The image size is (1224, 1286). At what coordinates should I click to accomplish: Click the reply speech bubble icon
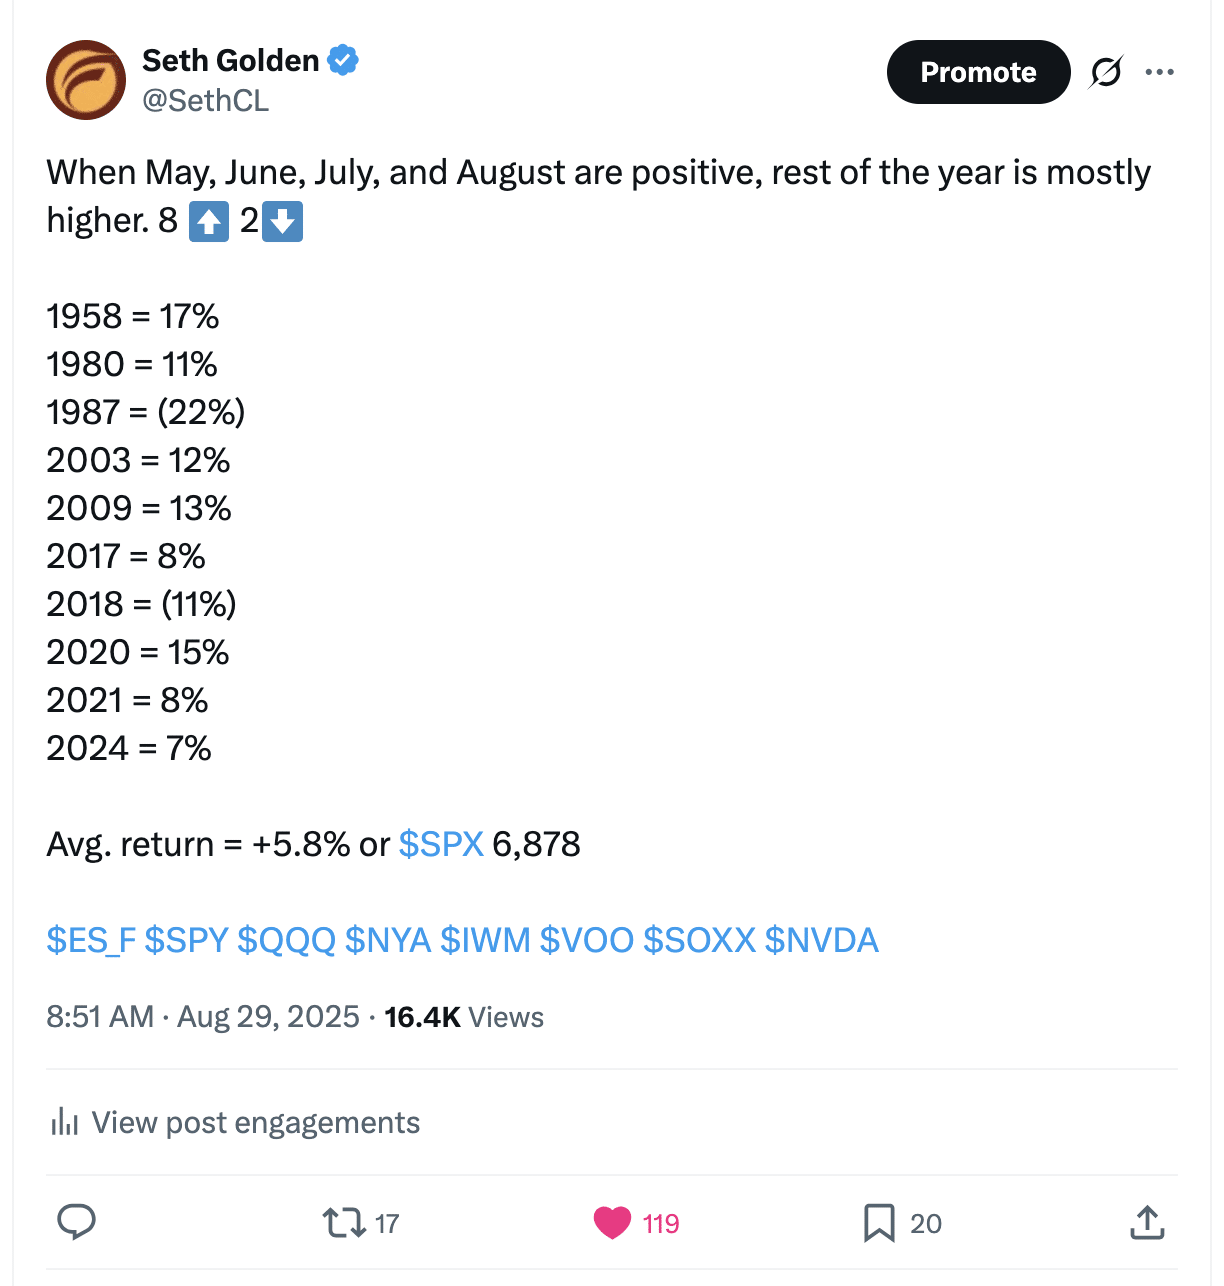[x=76, y=1222]
